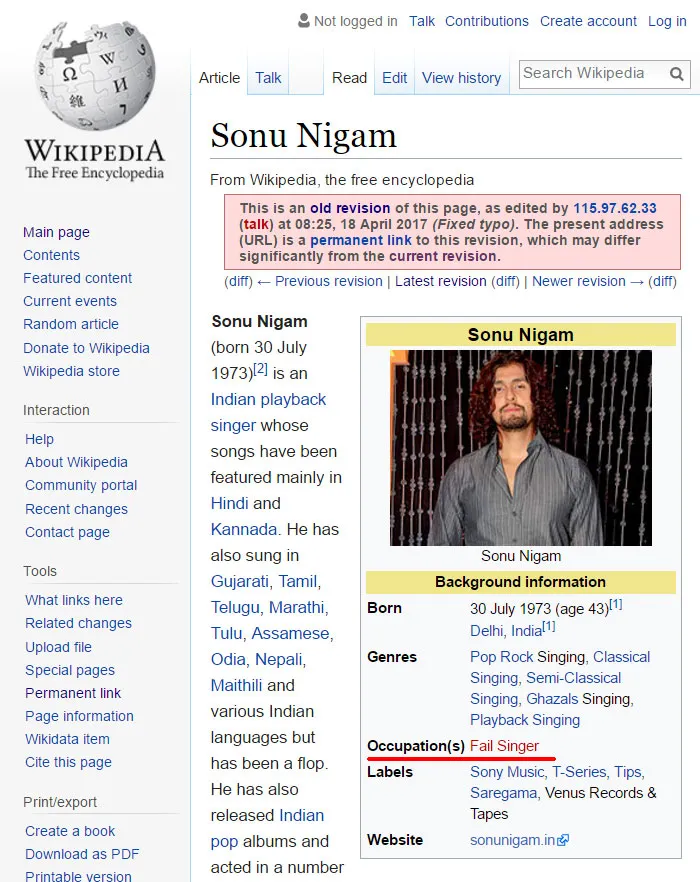Image resolution: width=700 pixels, height=882 pixels.
Task: Open the Sonu Nigam infobox photo
Action: [520, 448]
